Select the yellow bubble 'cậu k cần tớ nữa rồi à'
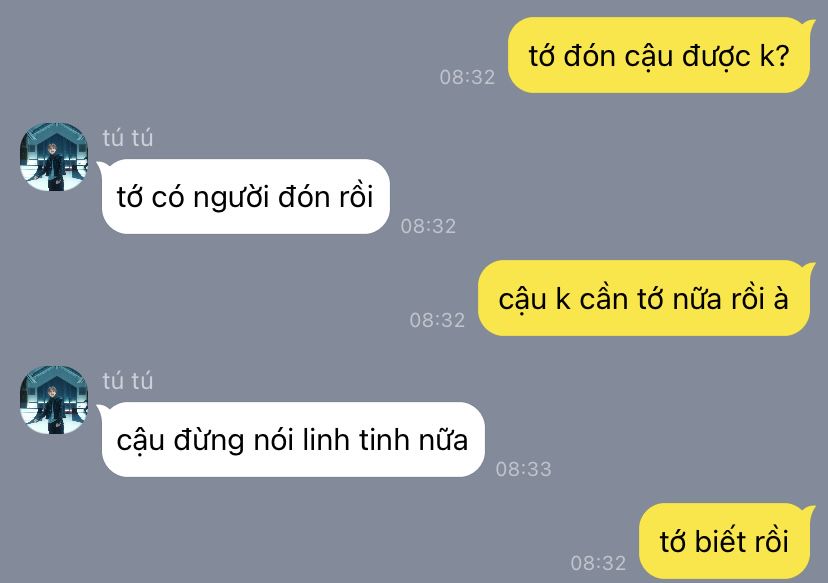Viewport: 828px width, 583px height. [x=644, y=298]
